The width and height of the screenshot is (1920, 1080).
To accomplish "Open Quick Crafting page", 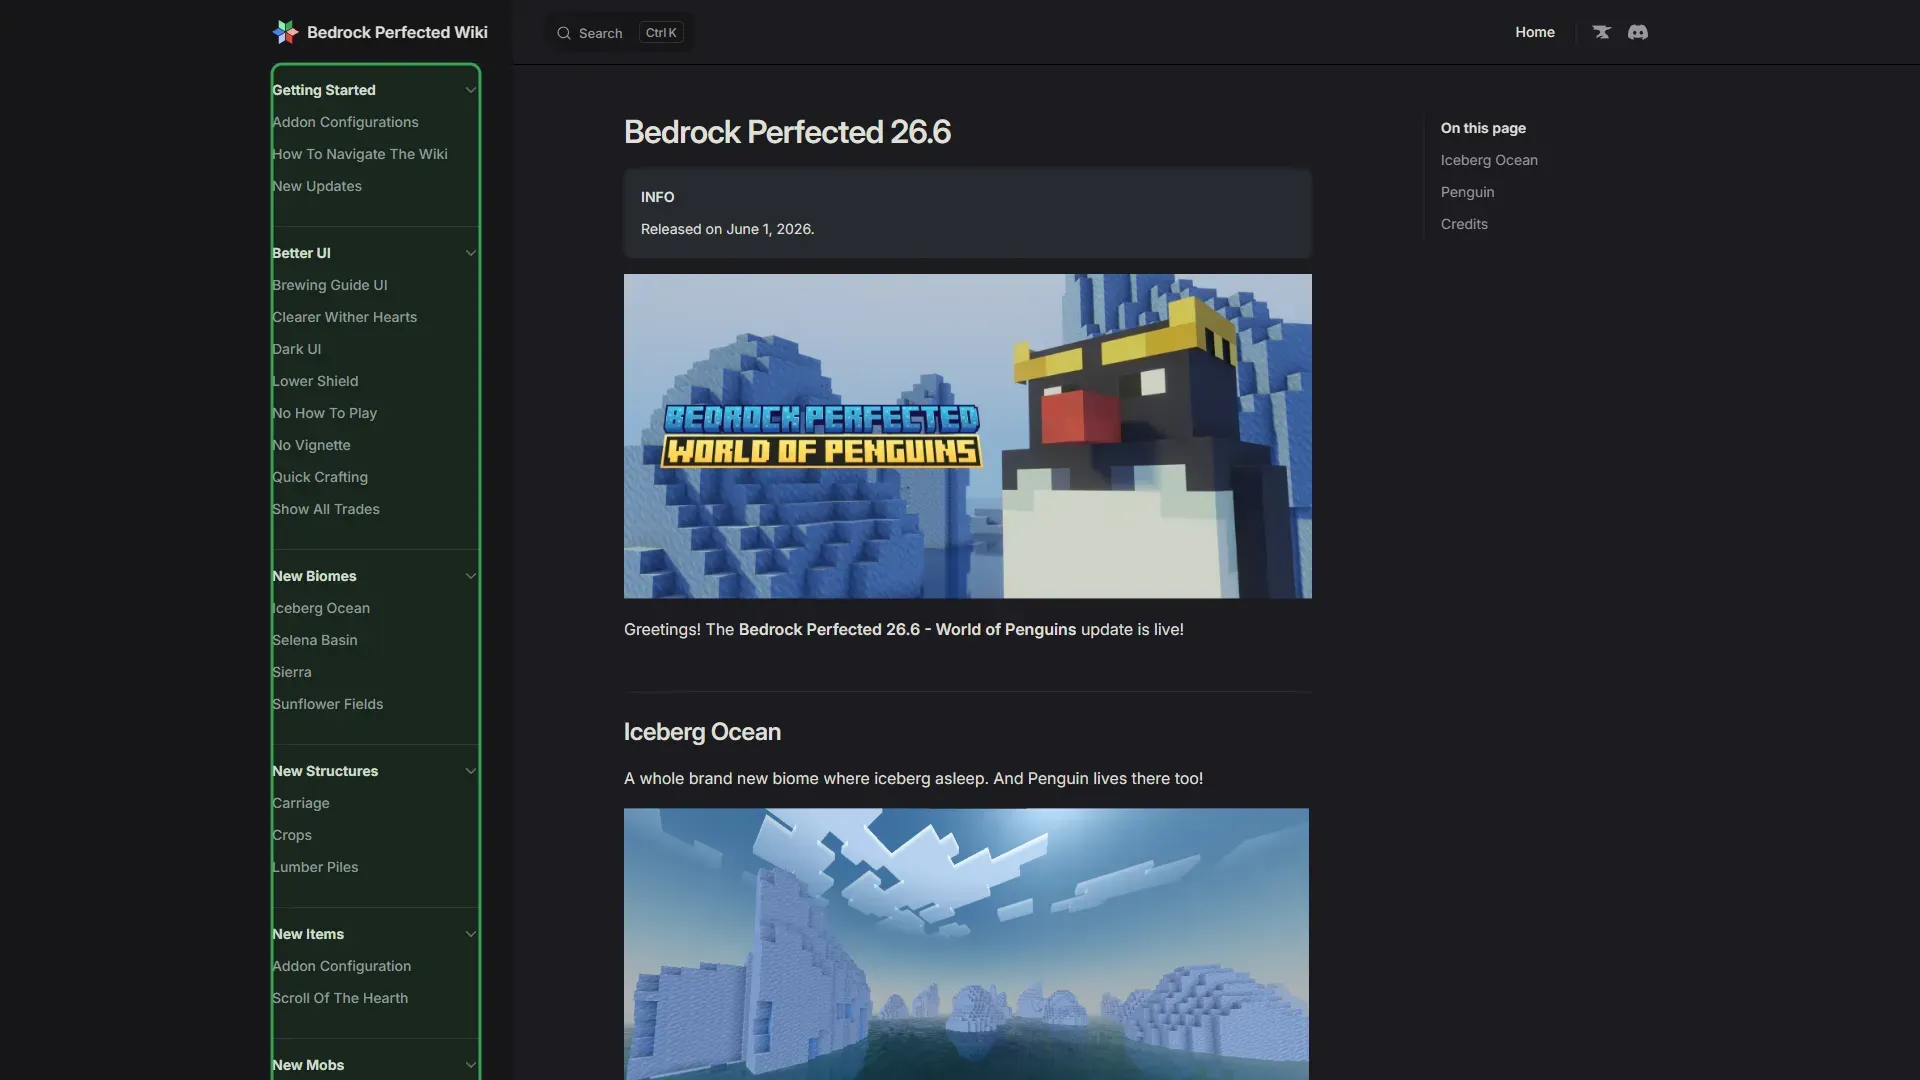I will tap(320, 477).
